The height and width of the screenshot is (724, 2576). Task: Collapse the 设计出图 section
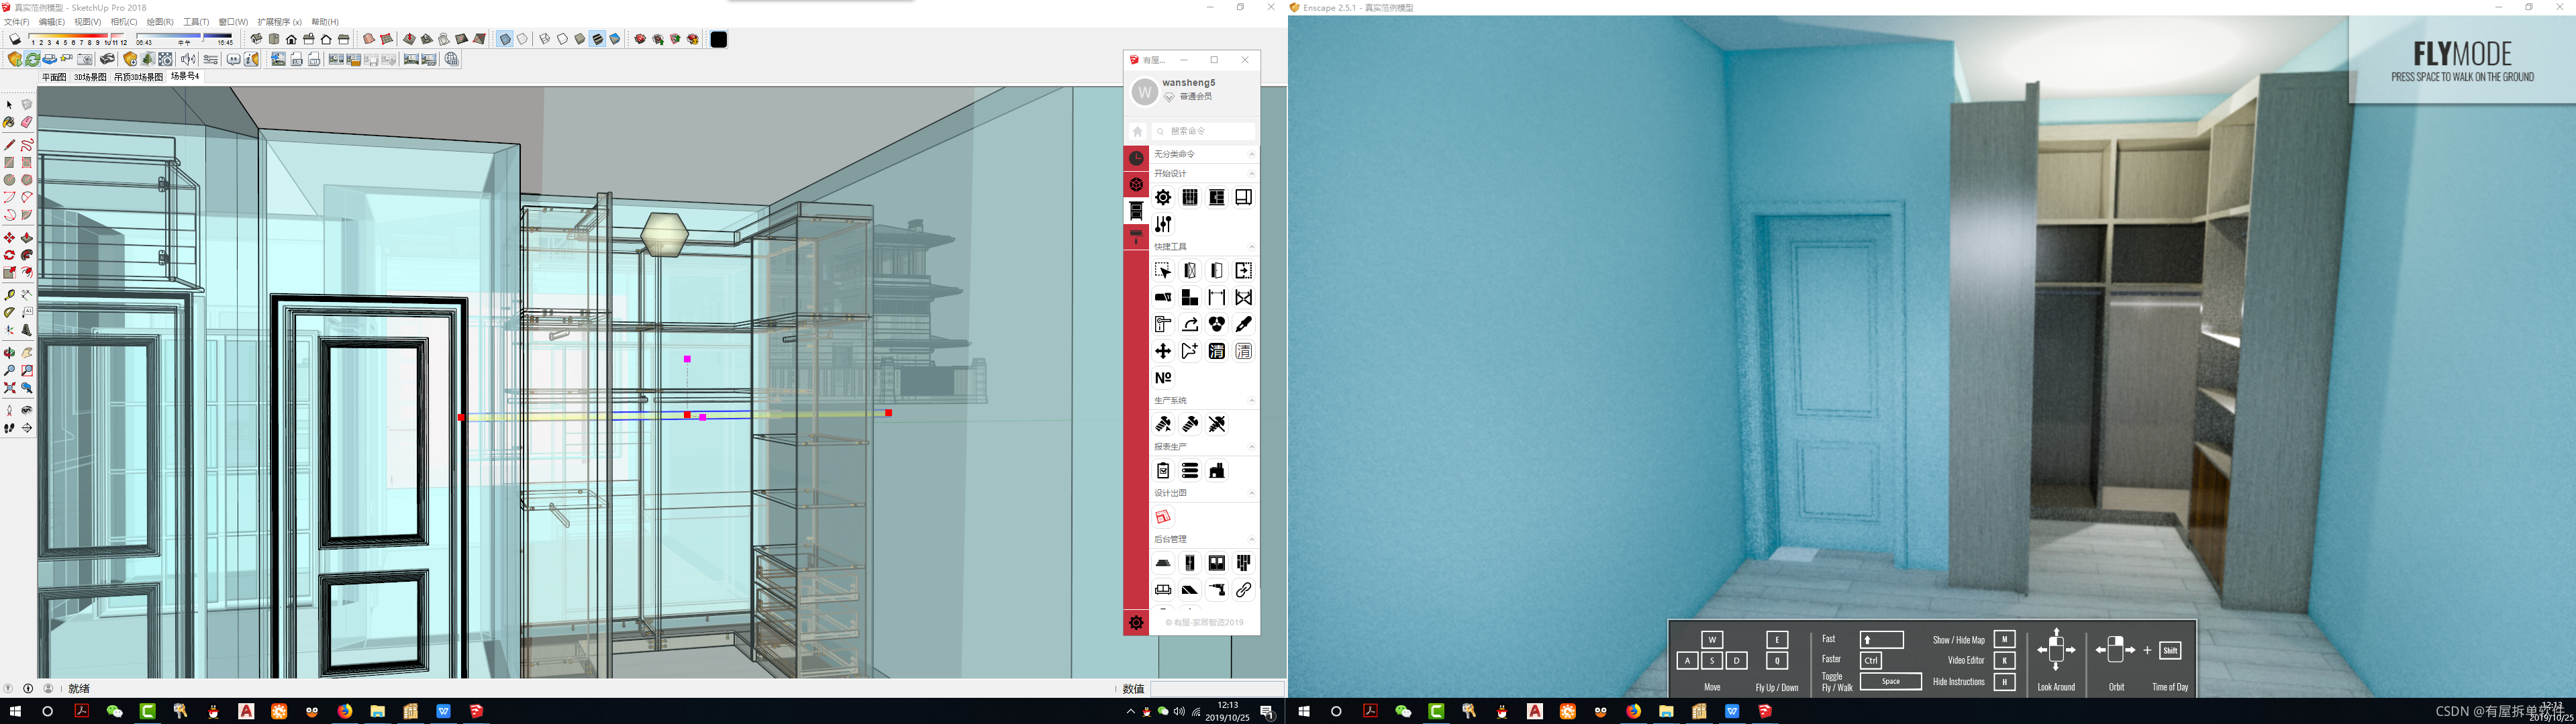1251,493
